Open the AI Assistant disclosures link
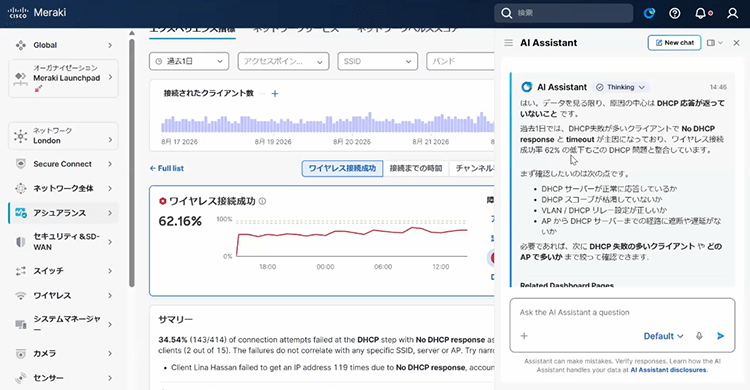750x390 pixels. (668, 370)
